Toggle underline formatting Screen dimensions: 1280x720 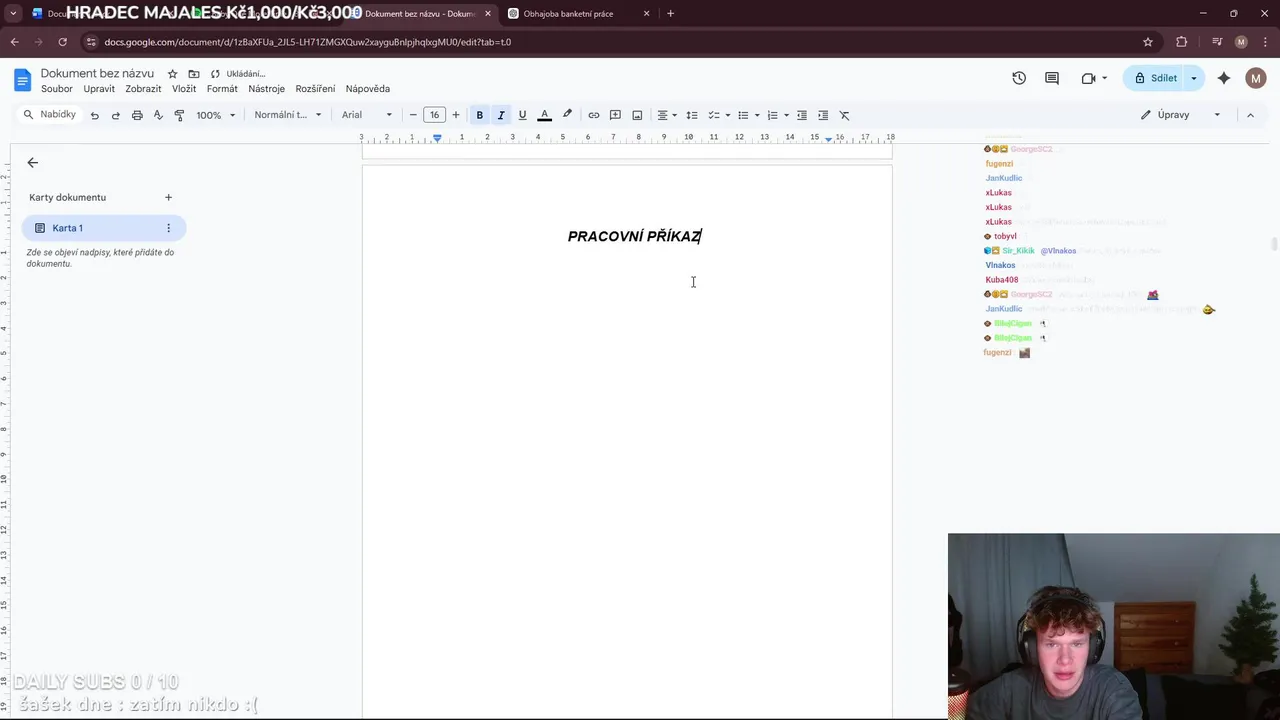[x=522, y=115]
